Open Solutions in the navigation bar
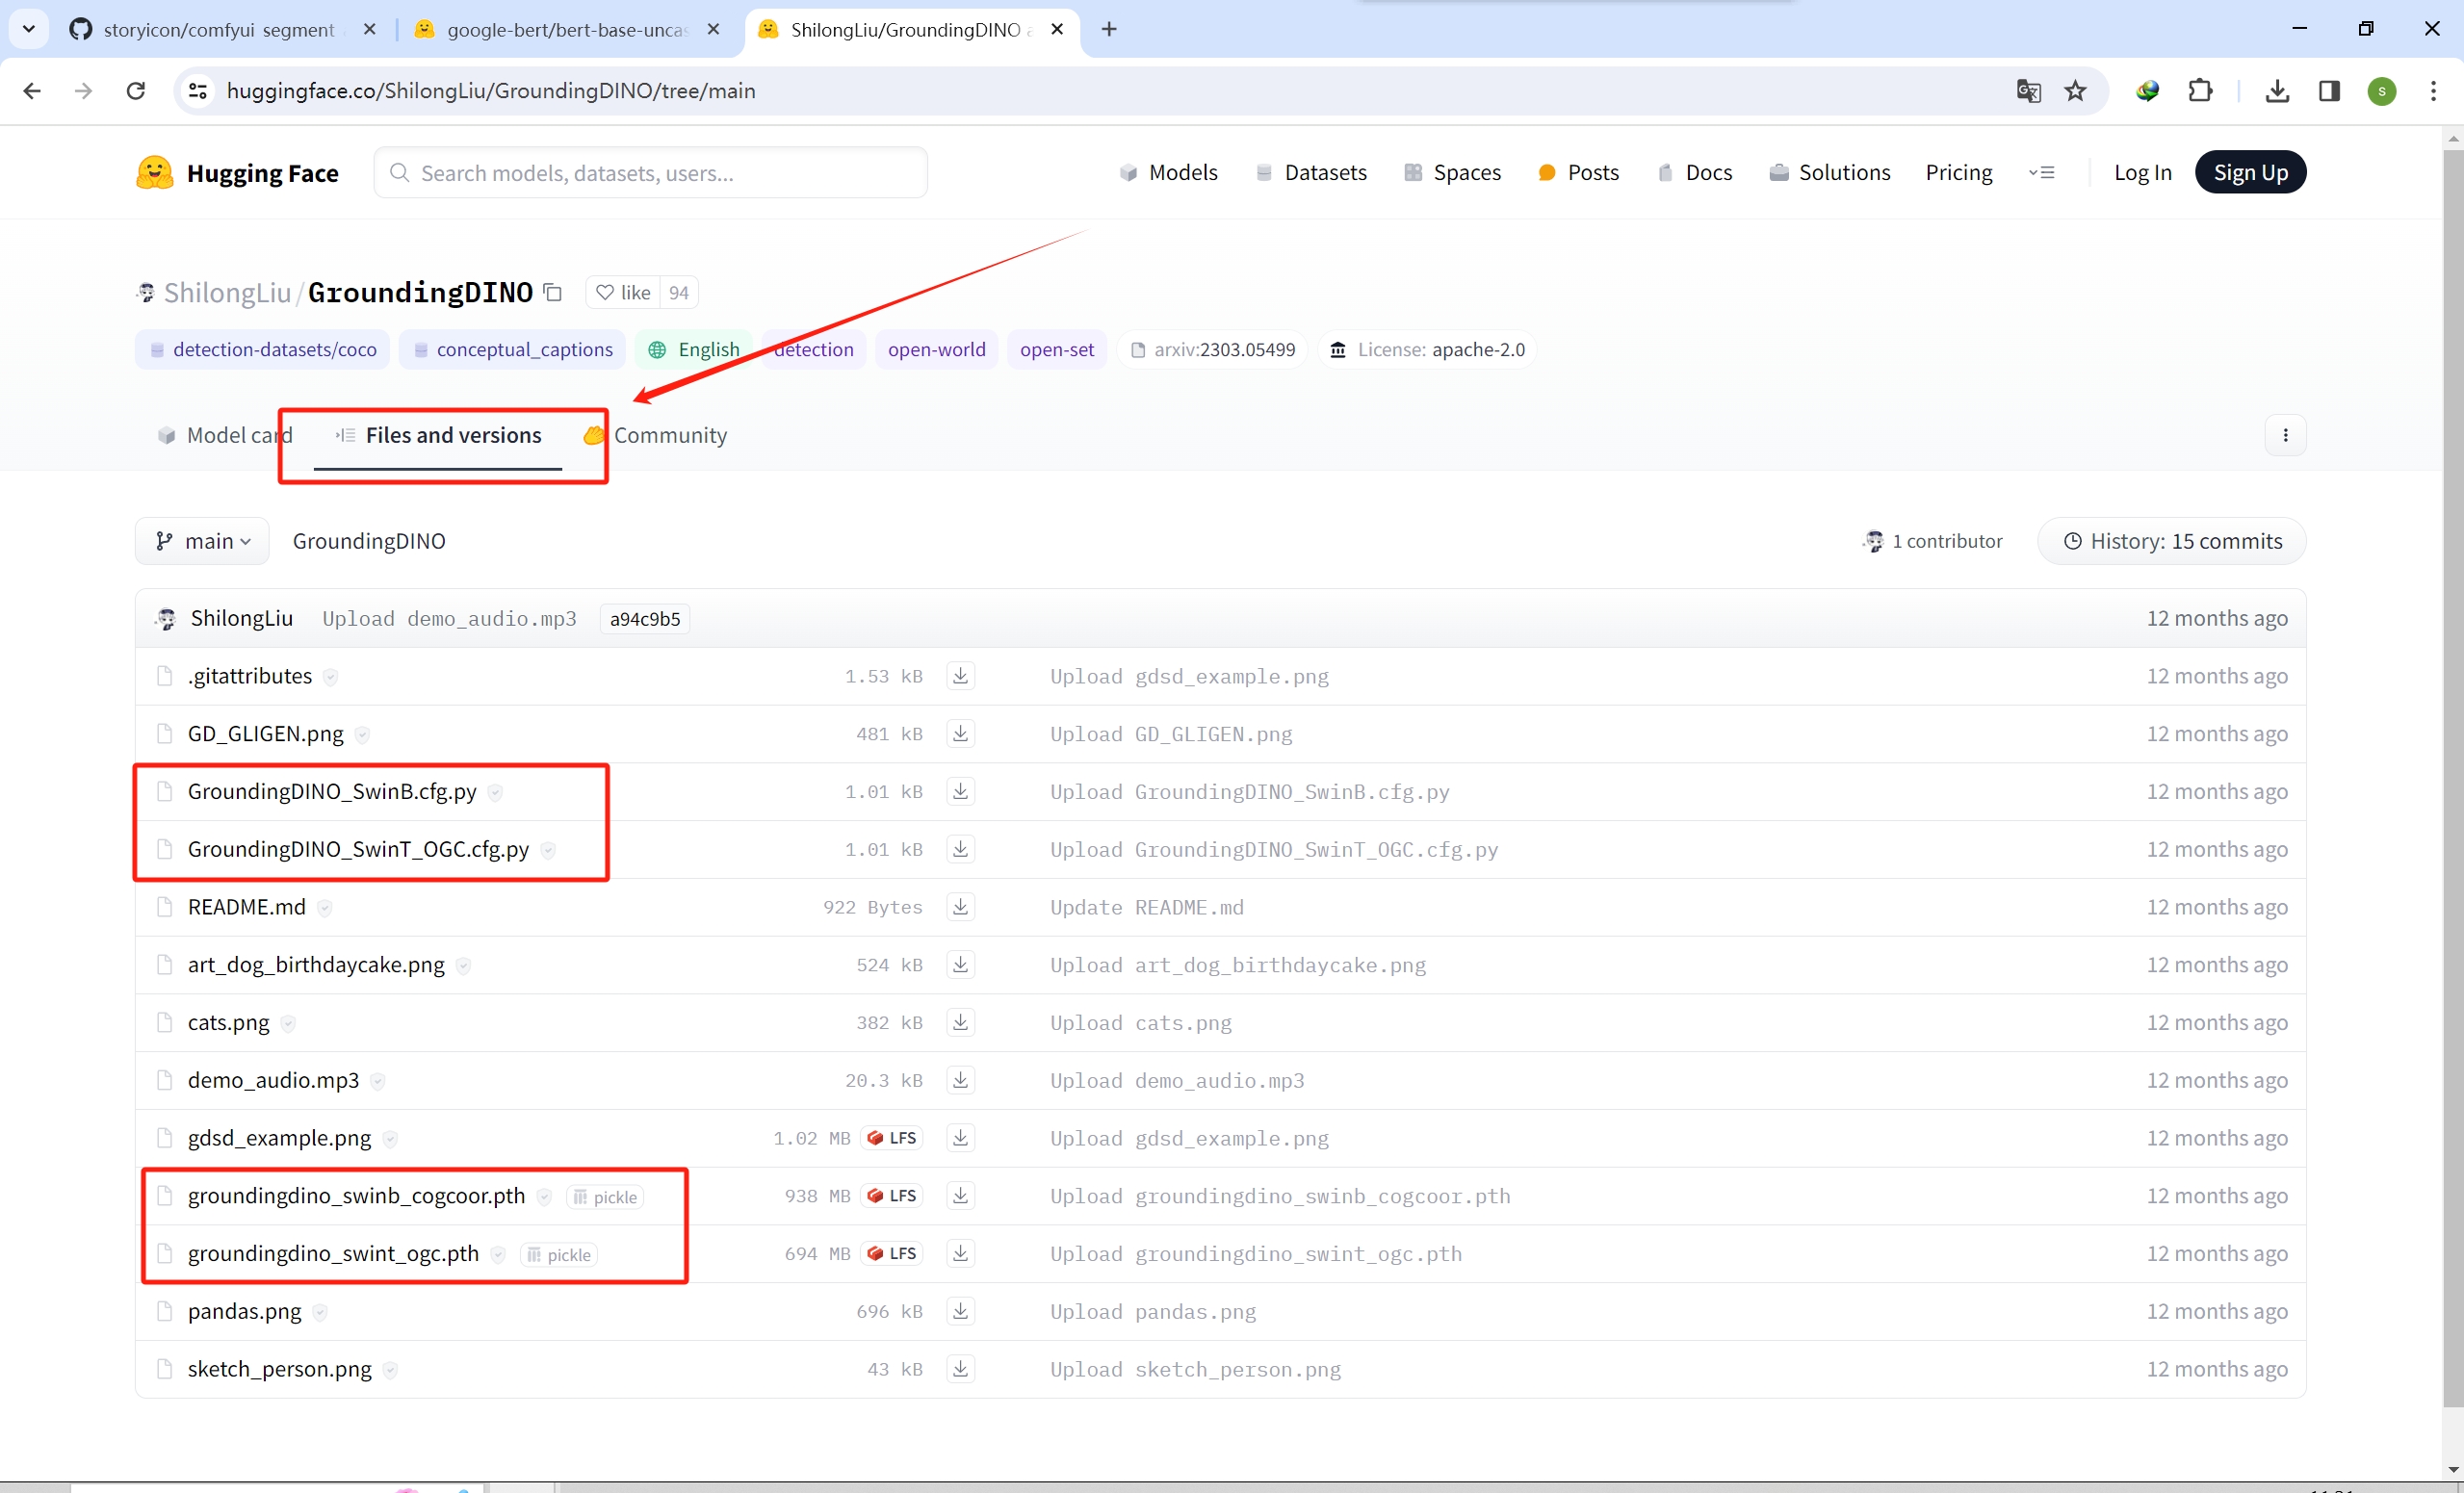 click(1829, 173)
